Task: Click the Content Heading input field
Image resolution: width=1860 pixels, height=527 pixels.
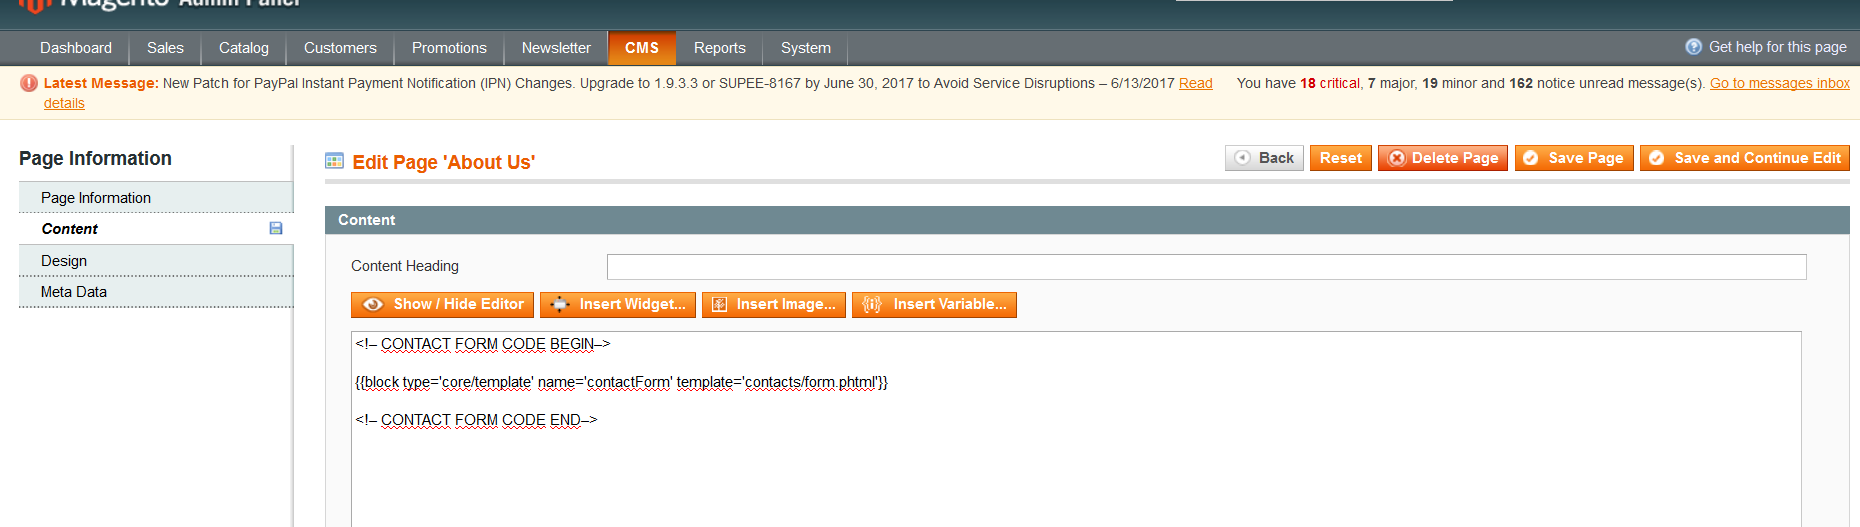Action: click(x=1206, y=266)
